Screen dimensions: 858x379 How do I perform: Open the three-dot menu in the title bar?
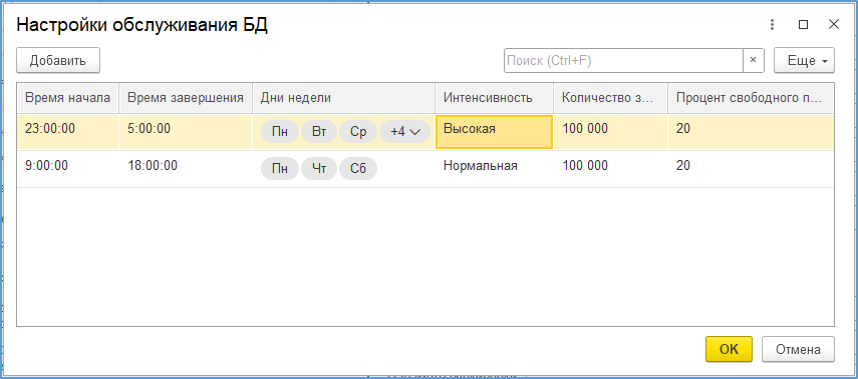point(772,25)
